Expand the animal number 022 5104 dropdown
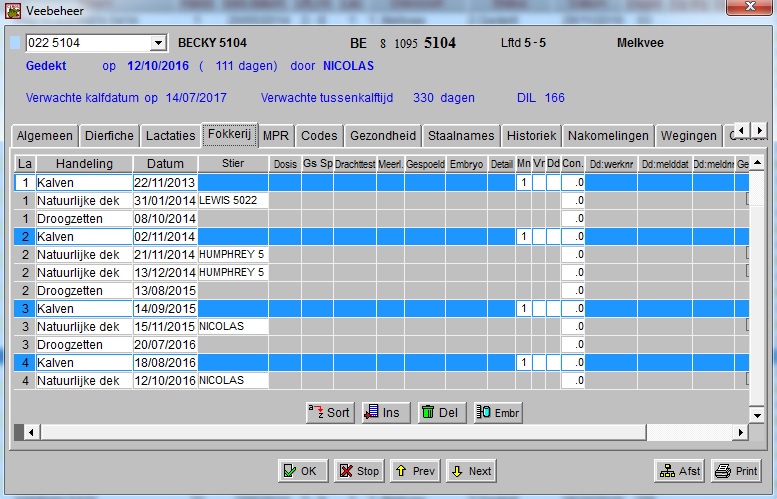Viewport: 777px width, 499px height. coord(157,43)
